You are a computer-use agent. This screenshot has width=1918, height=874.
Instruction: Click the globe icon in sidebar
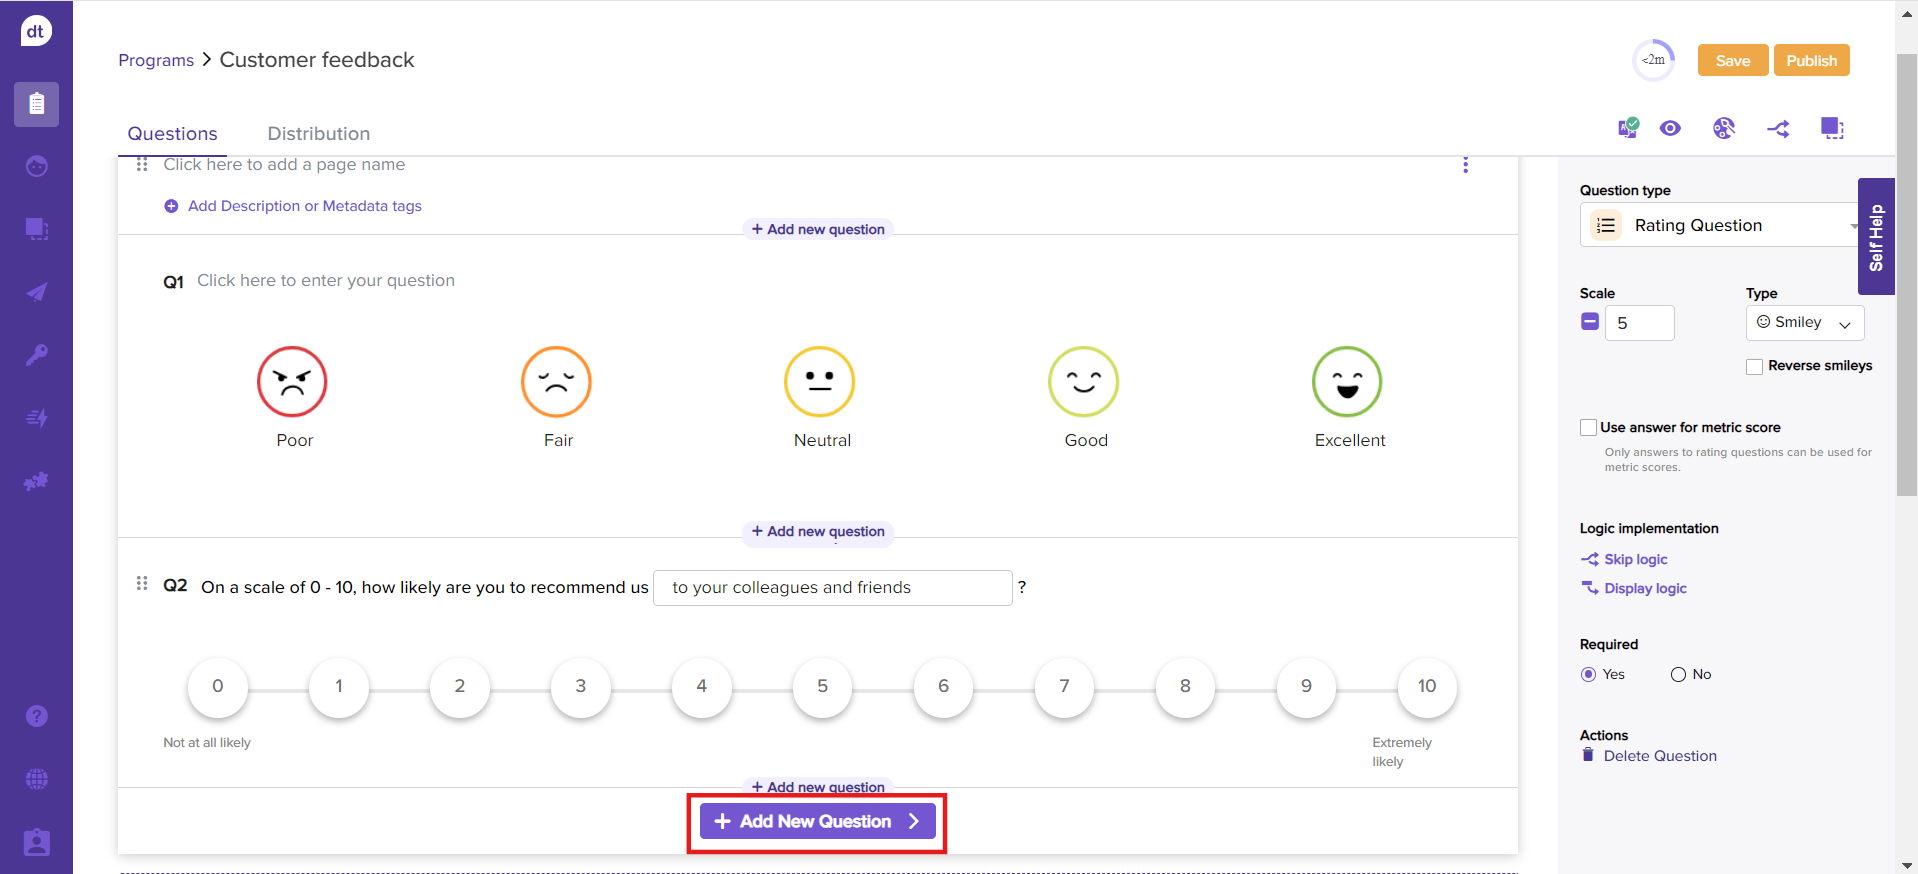tap(36, 779)
